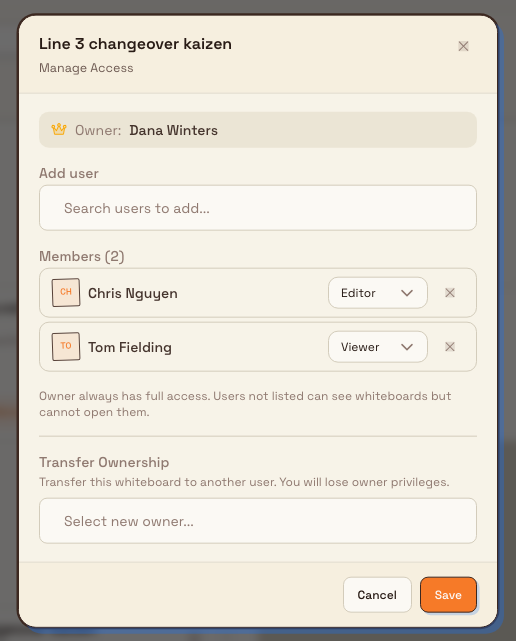
Task: Save the access settings
Action: (448, 595)
